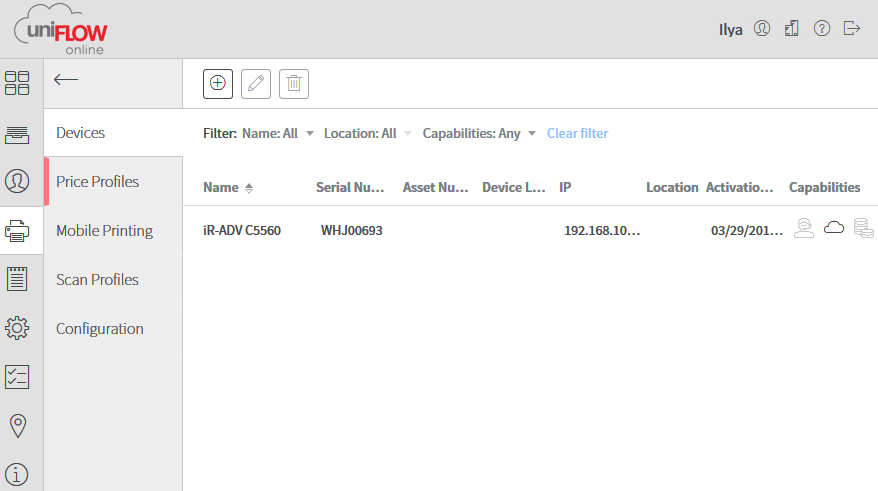Click the Ilya username in header
878x491 pixels.
coord(730,29)
